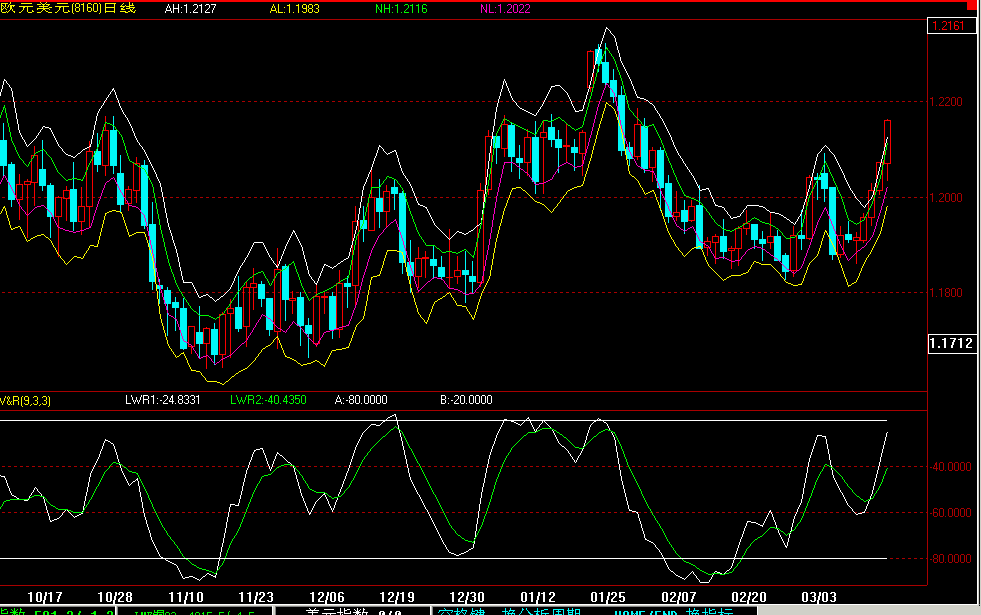Click the 12/30 date marker
Viewport: 981px width, 615px height.
tap(467, 597)
